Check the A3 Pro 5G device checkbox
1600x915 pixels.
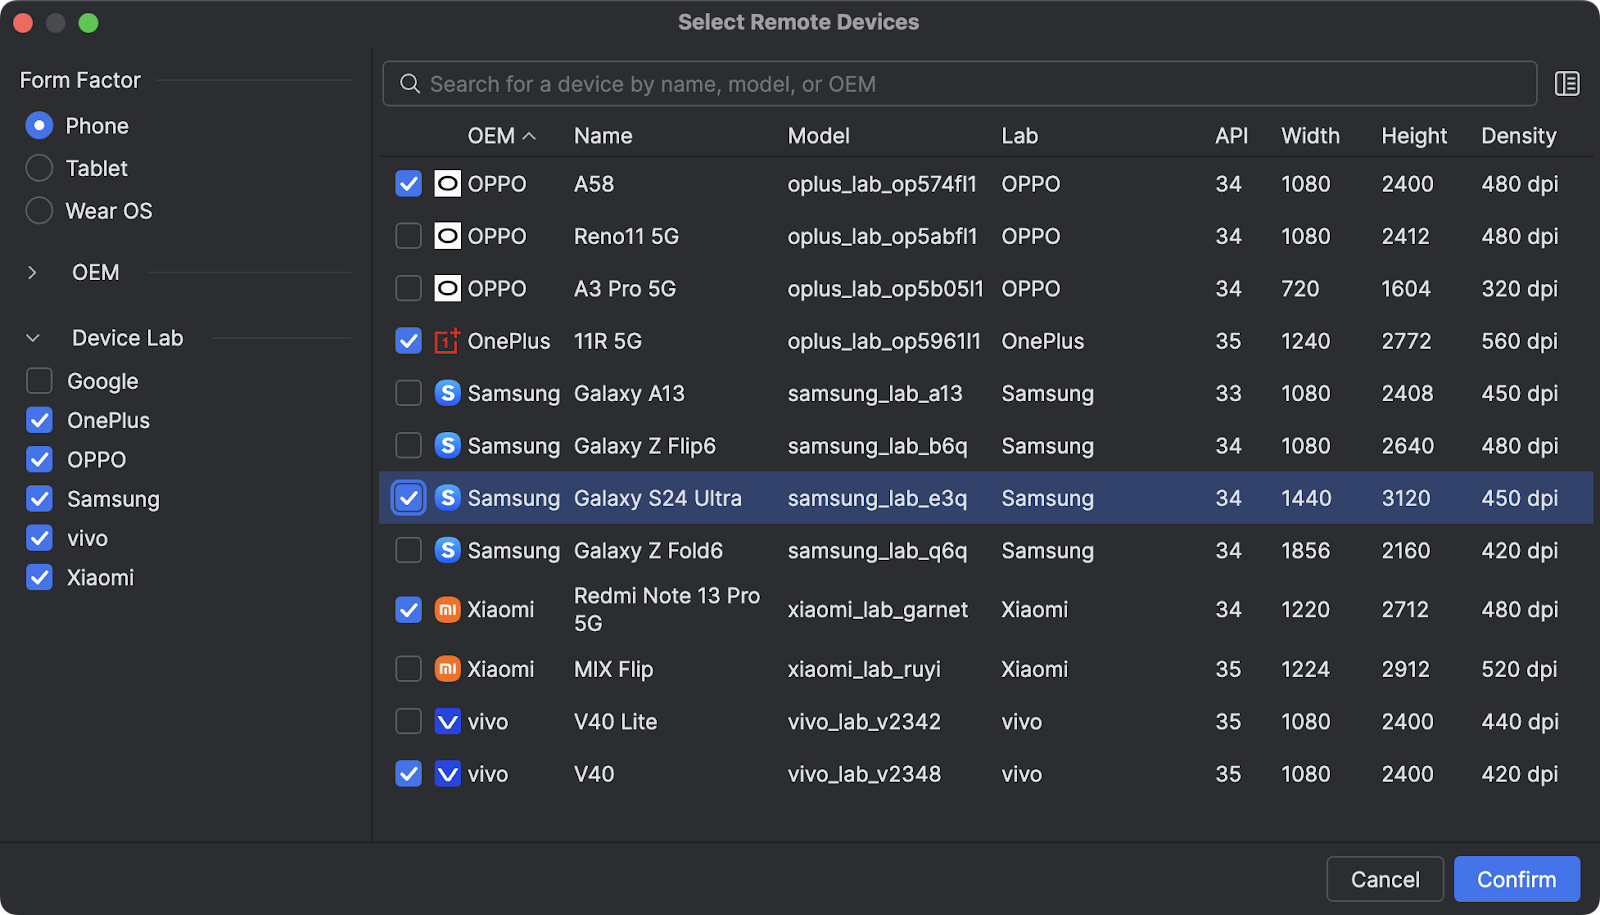coord(408,289)
